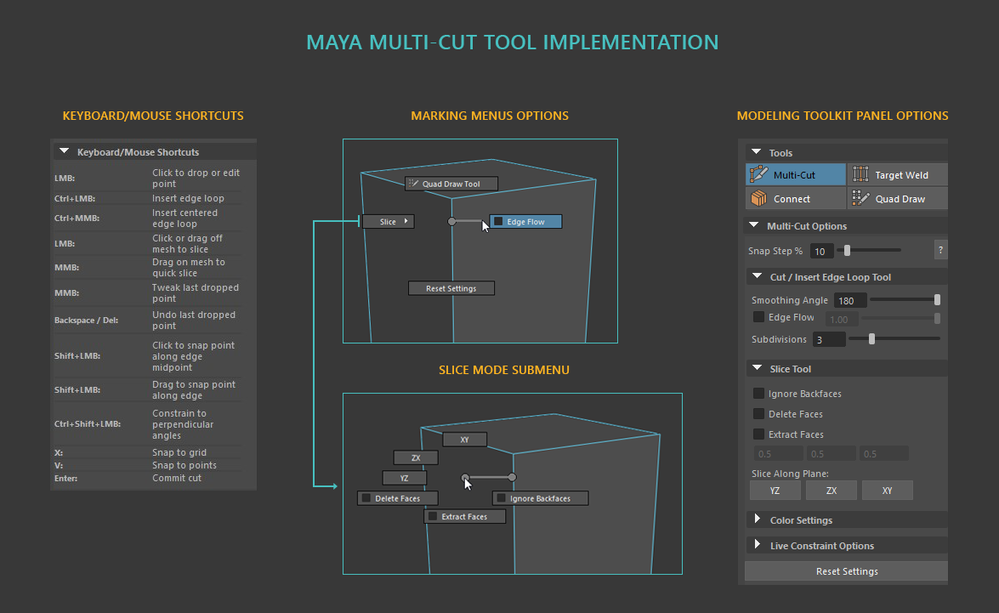Collapse the Slice Tool section
This screenshot has height=613, width=999.
coord(757,368)
